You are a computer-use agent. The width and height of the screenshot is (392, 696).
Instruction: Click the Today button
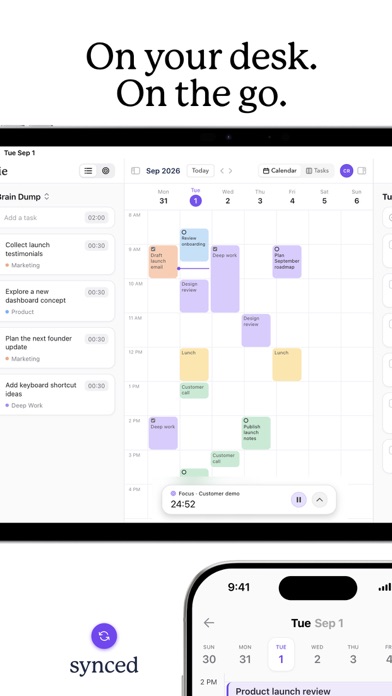(x=200, y=171)
